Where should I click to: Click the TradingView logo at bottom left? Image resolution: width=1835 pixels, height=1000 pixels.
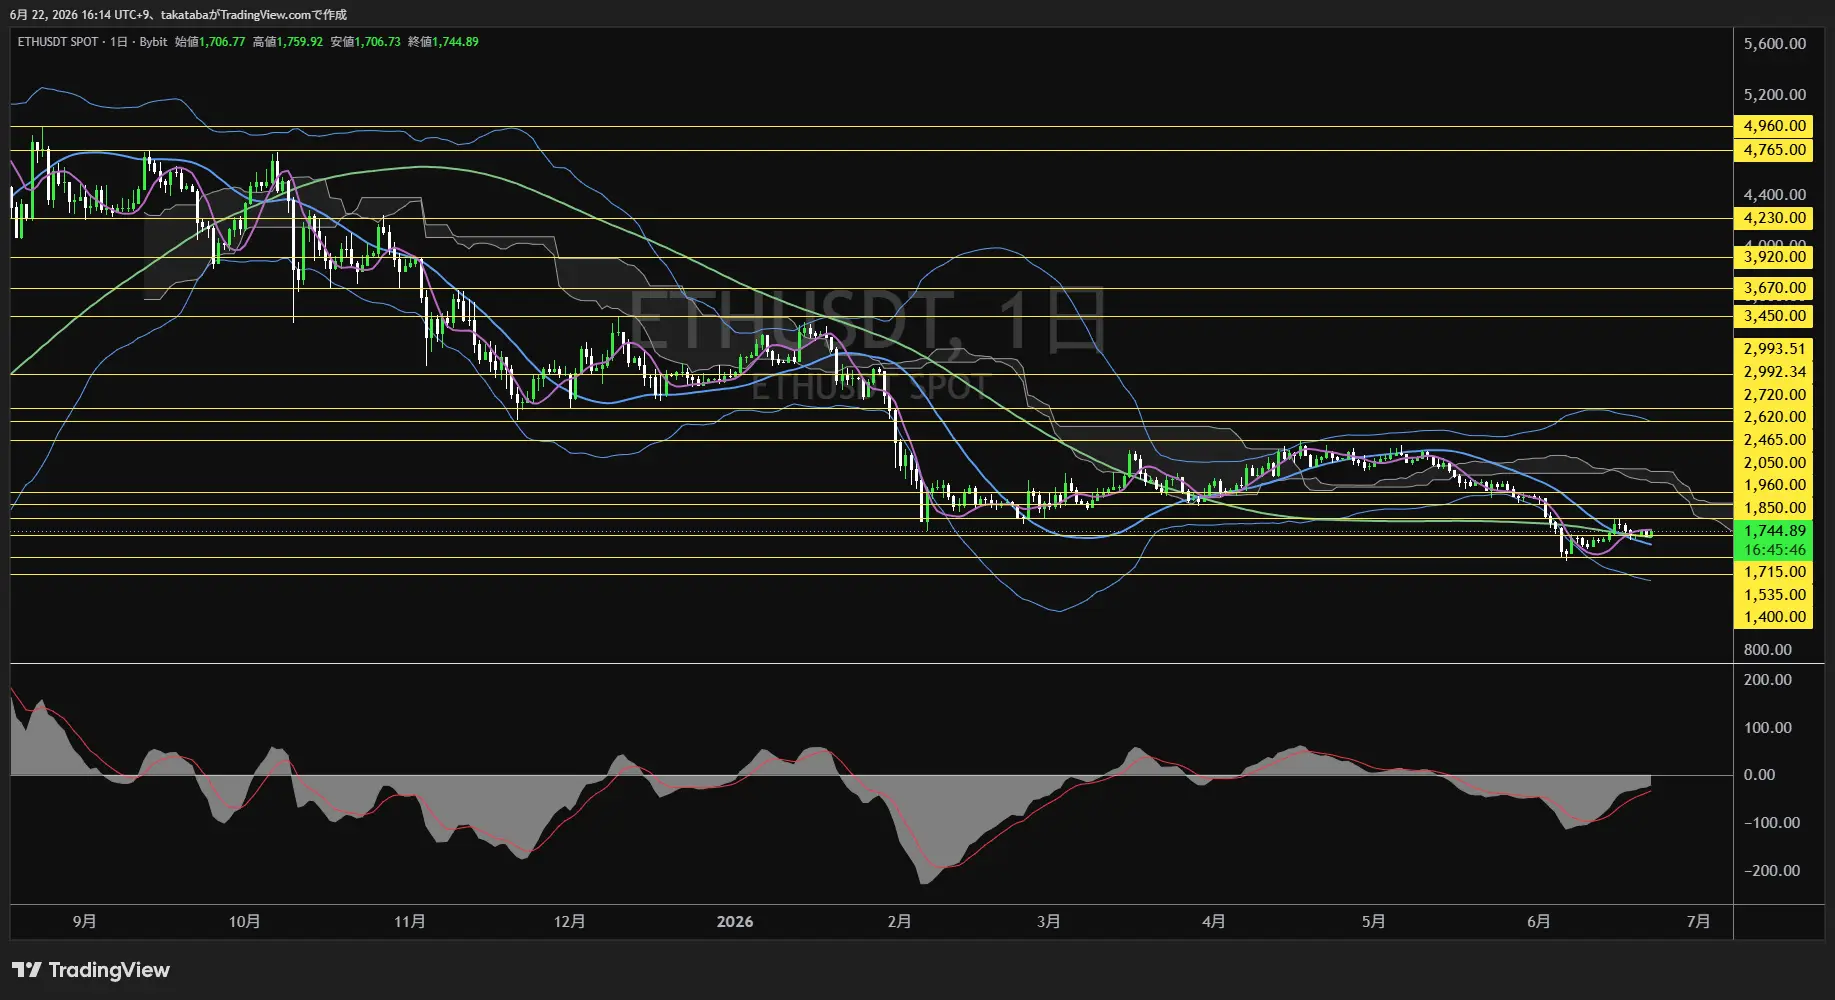click(91, 970)
